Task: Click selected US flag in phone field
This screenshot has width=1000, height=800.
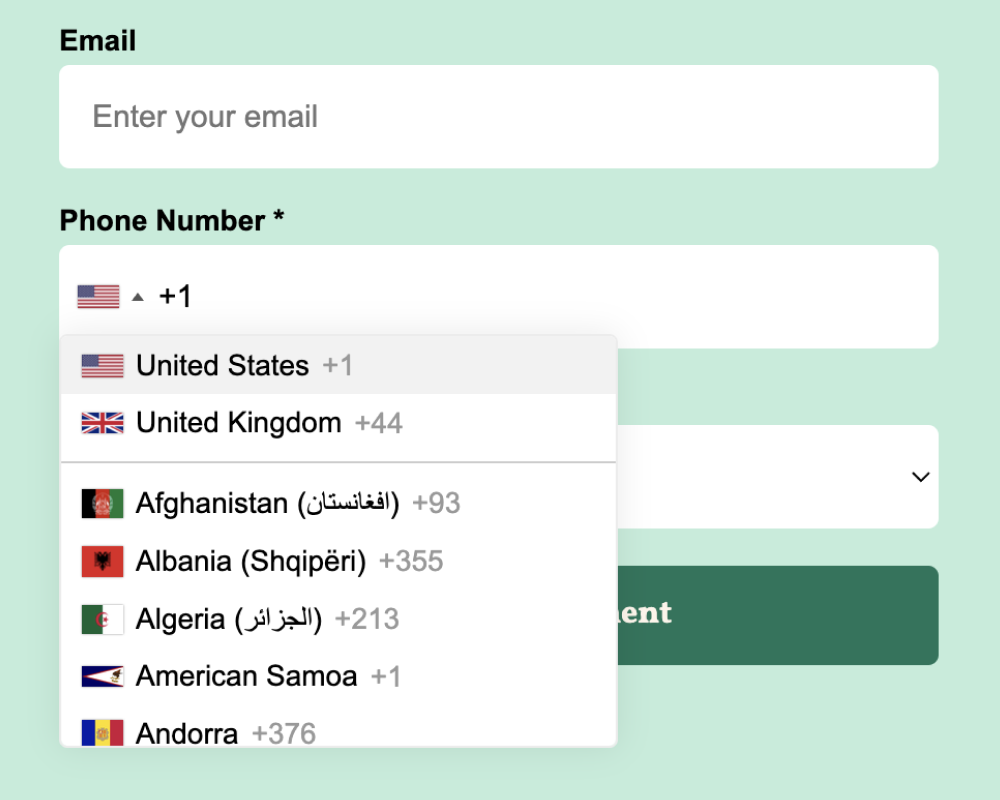Action: coord(98,296)
